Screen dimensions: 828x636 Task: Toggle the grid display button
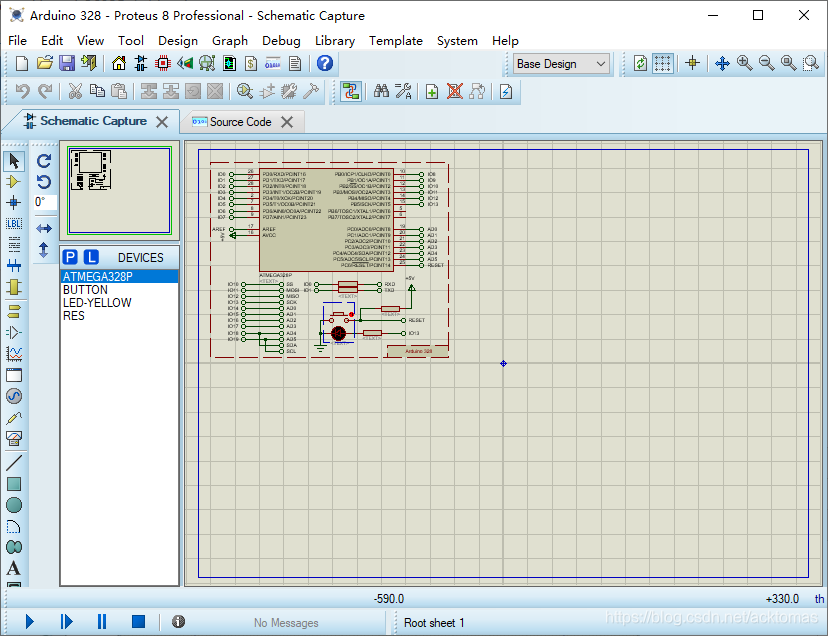tap(662, 63)
